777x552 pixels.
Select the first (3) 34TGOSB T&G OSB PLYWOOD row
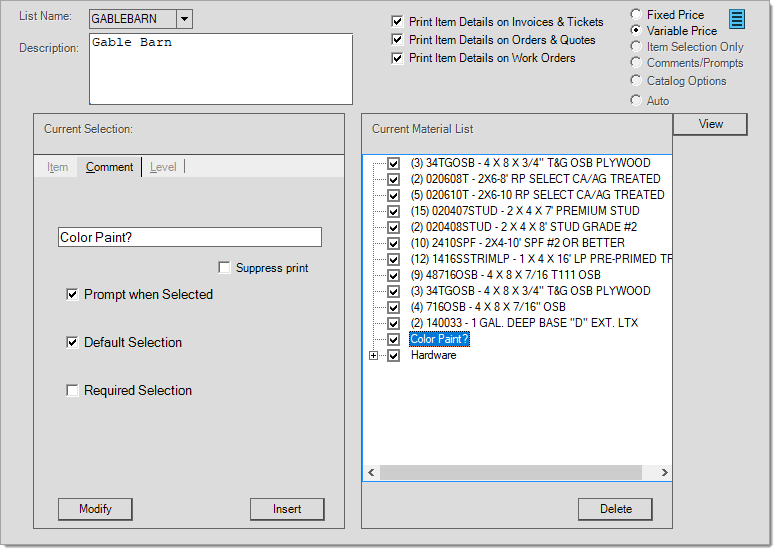tap(530, 163)
